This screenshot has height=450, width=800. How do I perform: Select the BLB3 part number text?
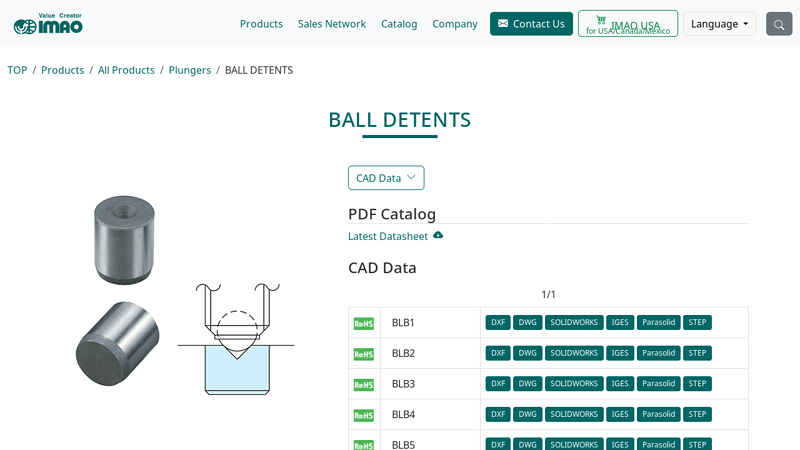[403, 384]
